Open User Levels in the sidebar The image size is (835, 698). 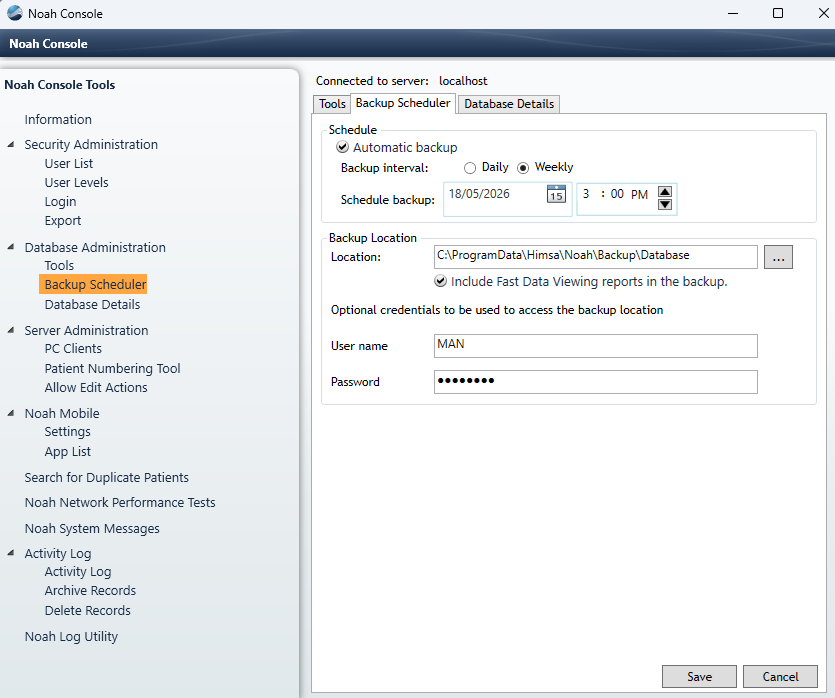pos(76,183)
